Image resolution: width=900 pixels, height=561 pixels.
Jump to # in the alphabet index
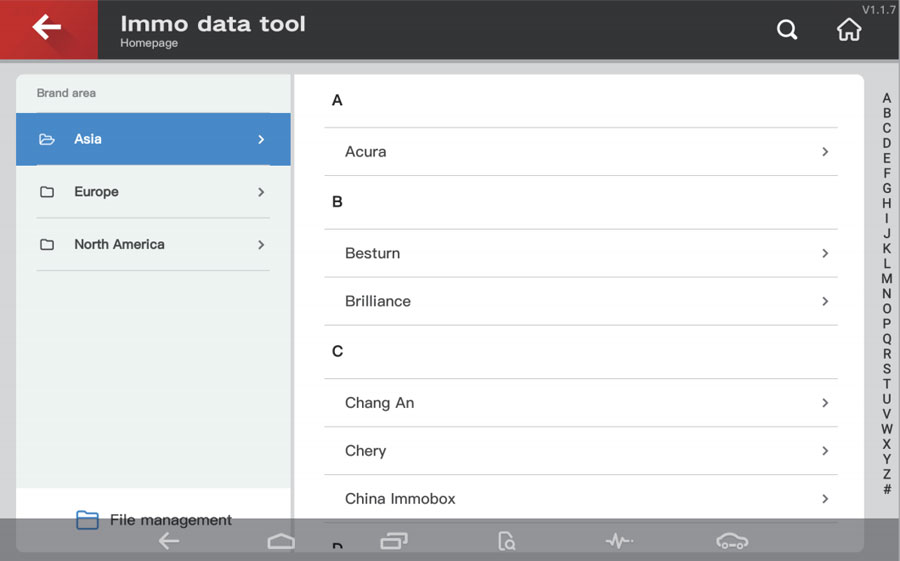[x=887, y=490]
